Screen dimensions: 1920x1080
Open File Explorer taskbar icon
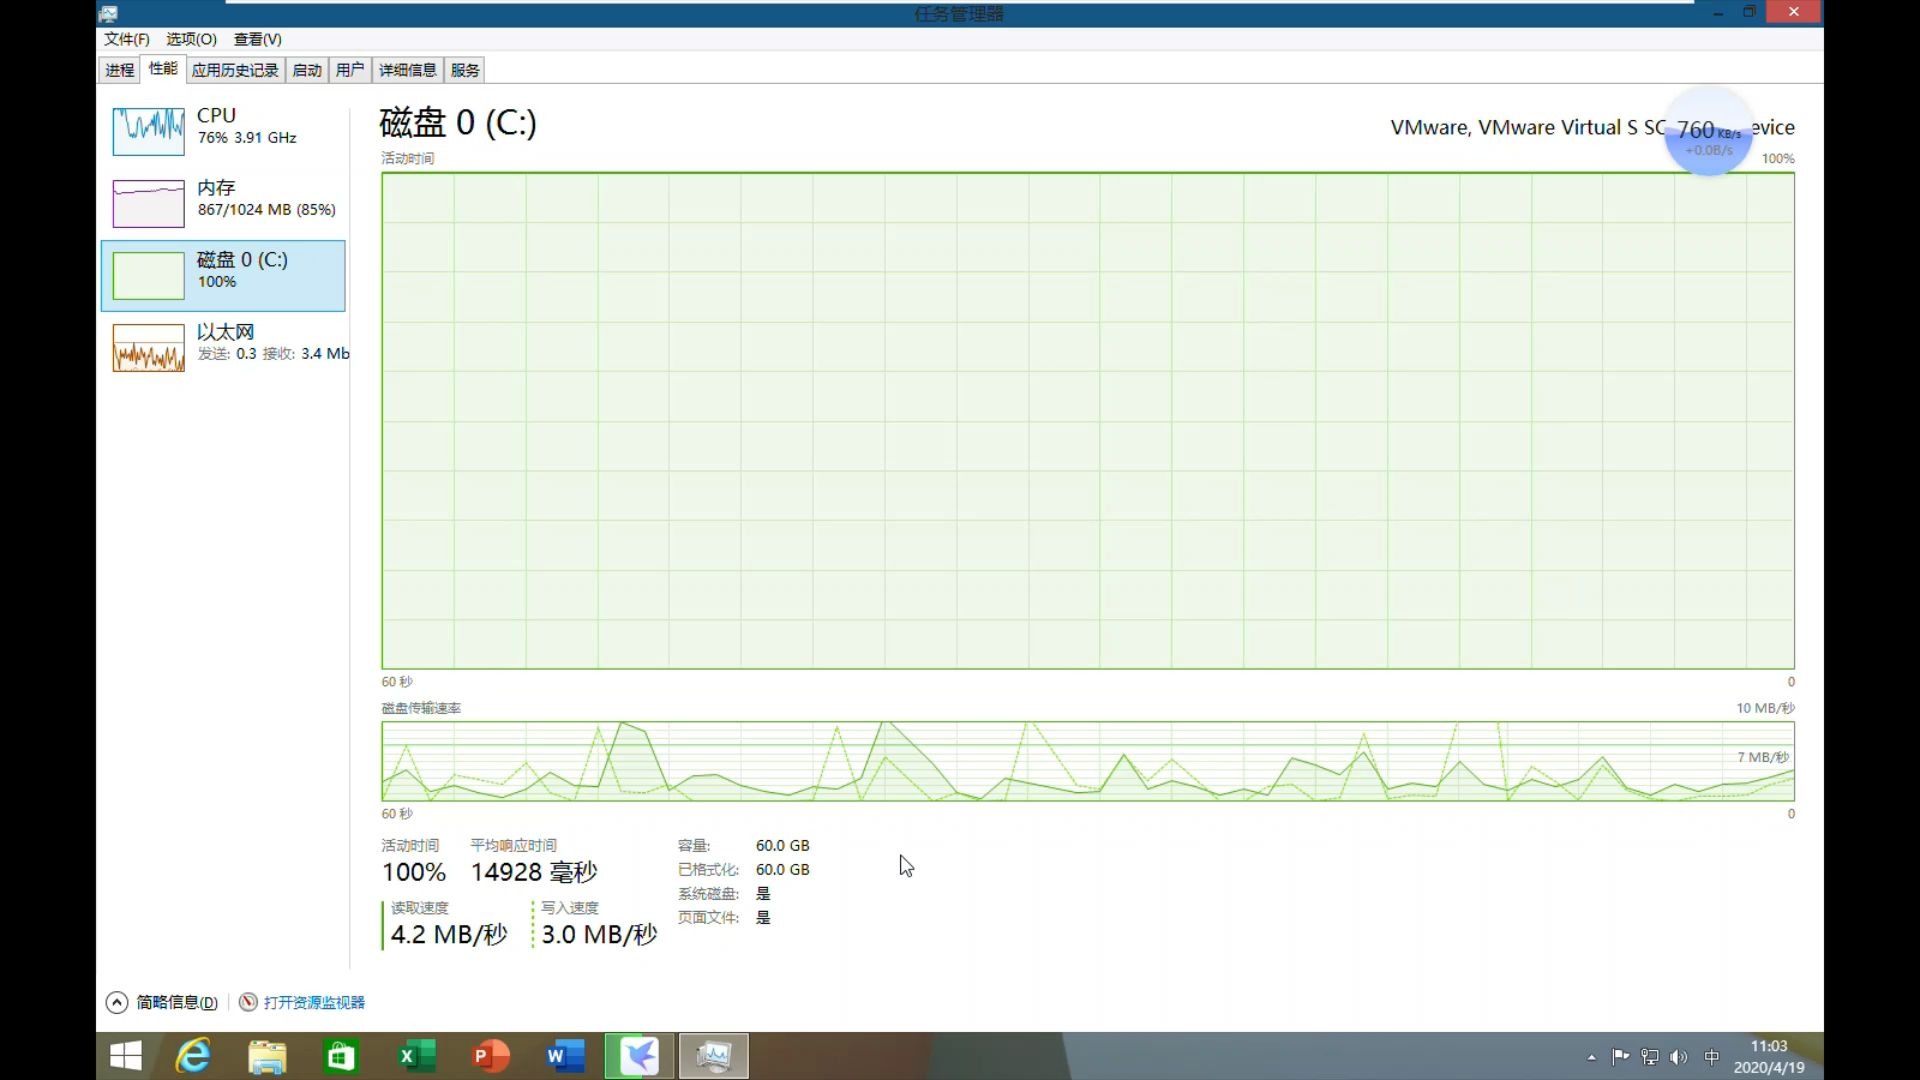267,1056
